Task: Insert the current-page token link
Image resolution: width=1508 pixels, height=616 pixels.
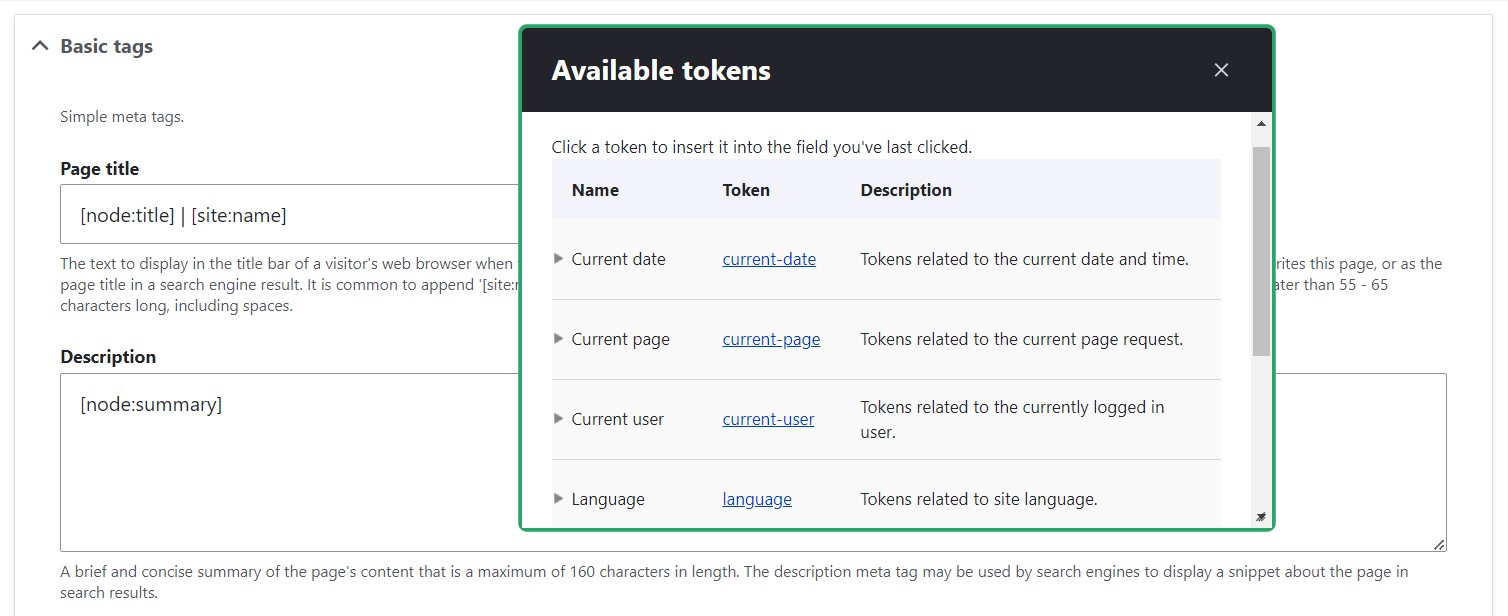Action: tap(771, 339)
